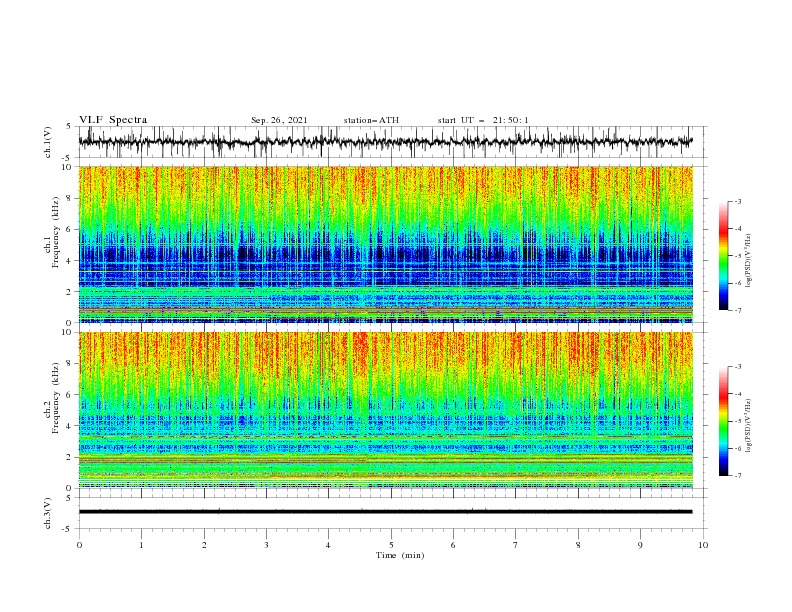Click the '-3' value on ch.1 colorbar
The image size is (792, 612).
pos(737,201)
